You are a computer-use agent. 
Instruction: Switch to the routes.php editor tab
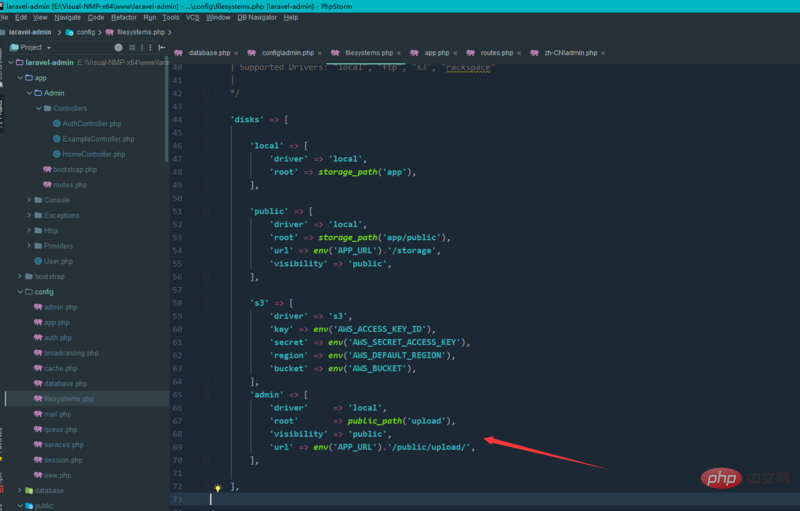(496, 53)
